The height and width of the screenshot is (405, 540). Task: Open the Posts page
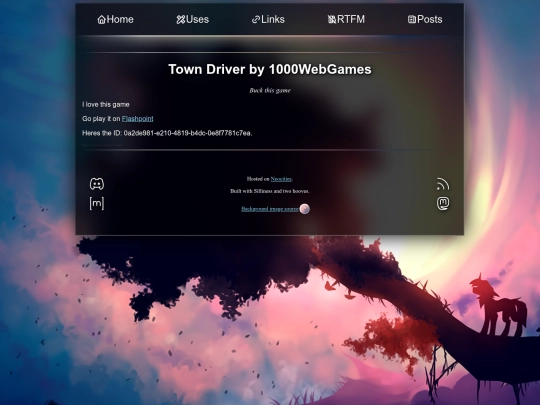pos(425,19)
